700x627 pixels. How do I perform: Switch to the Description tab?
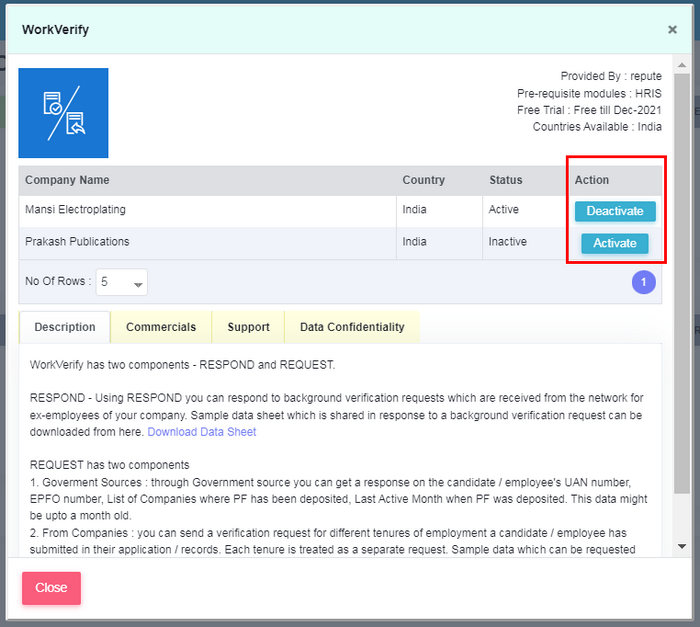(65, 327)
